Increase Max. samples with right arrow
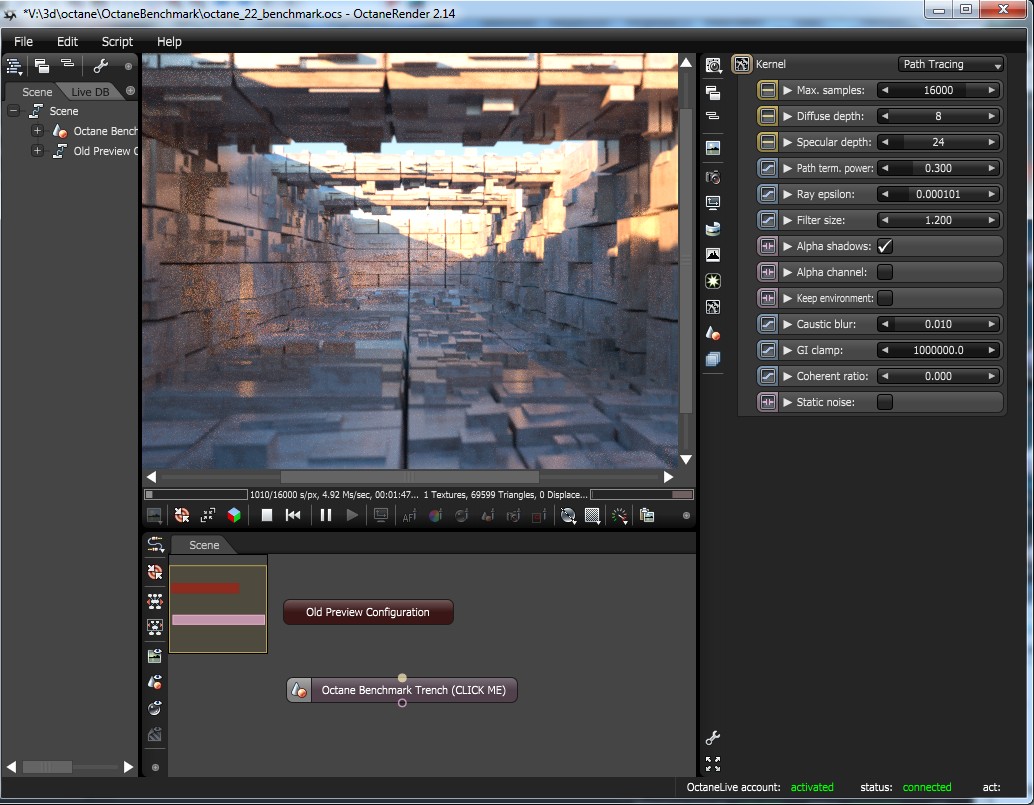Viewport: 1034px width, 805px height. pos(991,90)
